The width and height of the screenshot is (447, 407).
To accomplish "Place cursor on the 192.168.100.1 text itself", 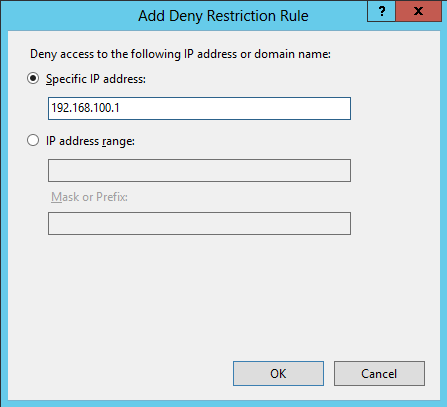I will click(85, 108).
